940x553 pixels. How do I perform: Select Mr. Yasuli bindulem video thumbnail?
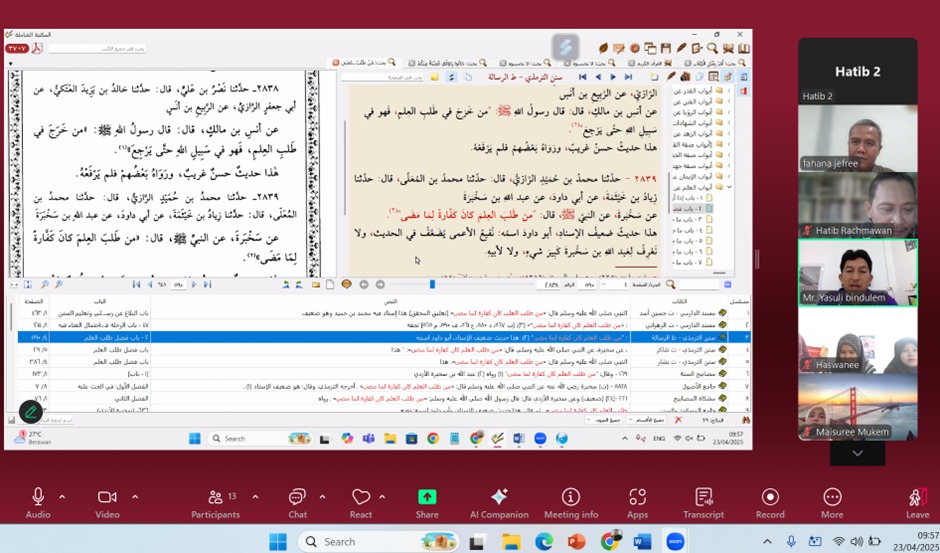[x=857, y=272]
